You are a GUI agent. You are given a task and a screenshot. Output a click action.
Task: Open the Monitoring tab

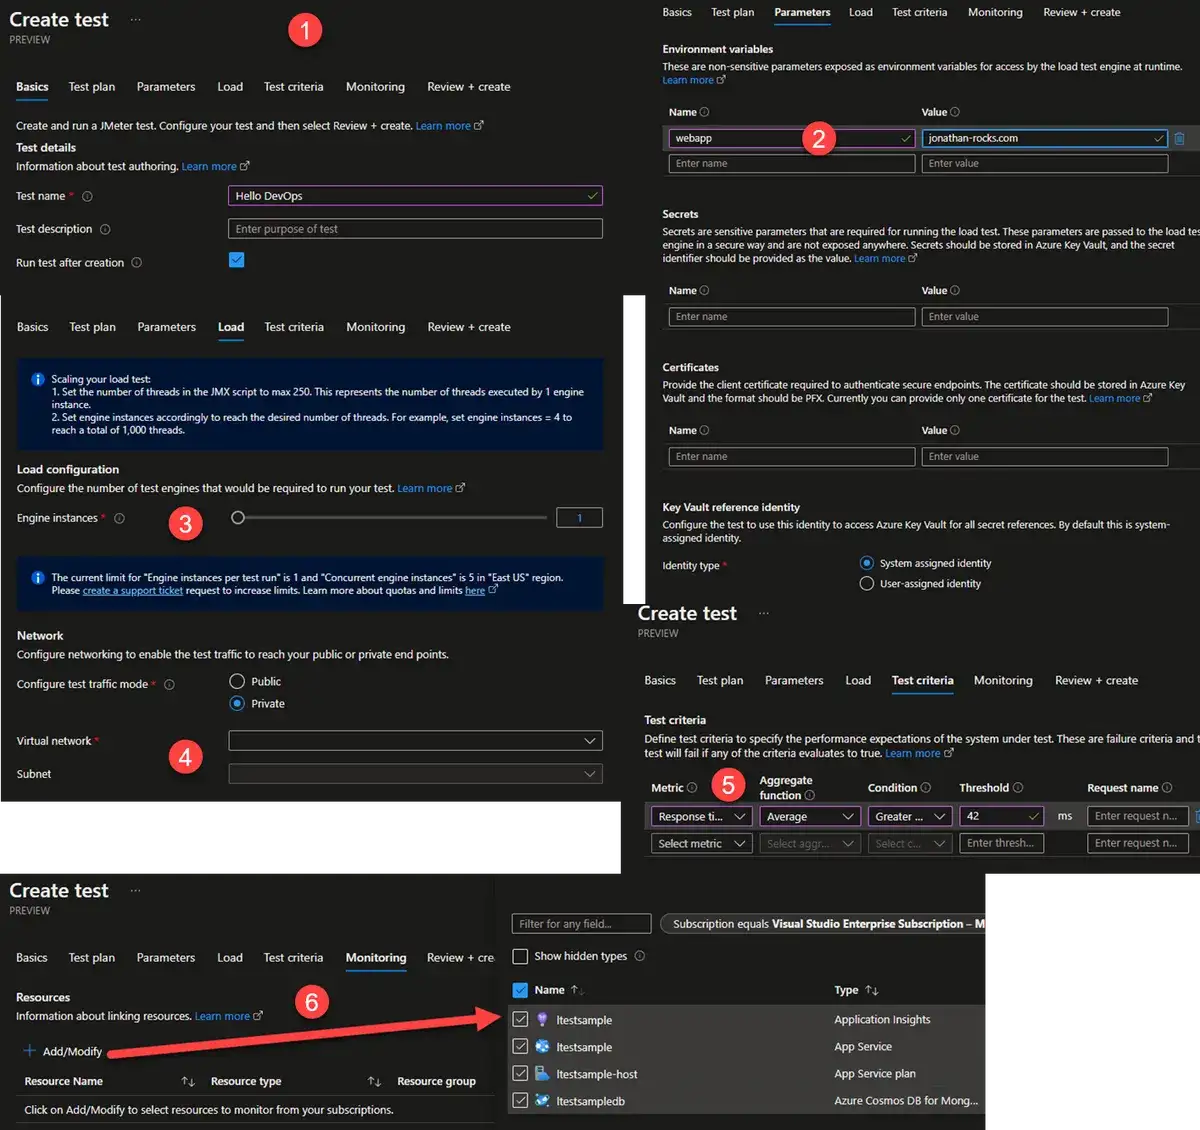pos(375,958)
